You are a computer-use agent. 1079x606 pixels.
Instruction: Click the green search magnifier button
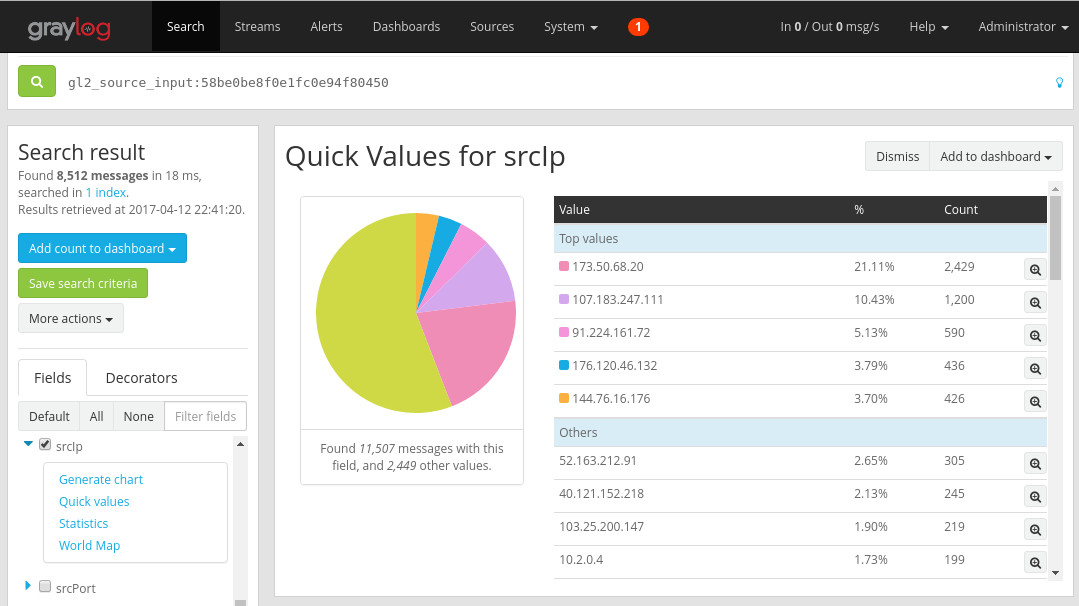coord(37,82)
